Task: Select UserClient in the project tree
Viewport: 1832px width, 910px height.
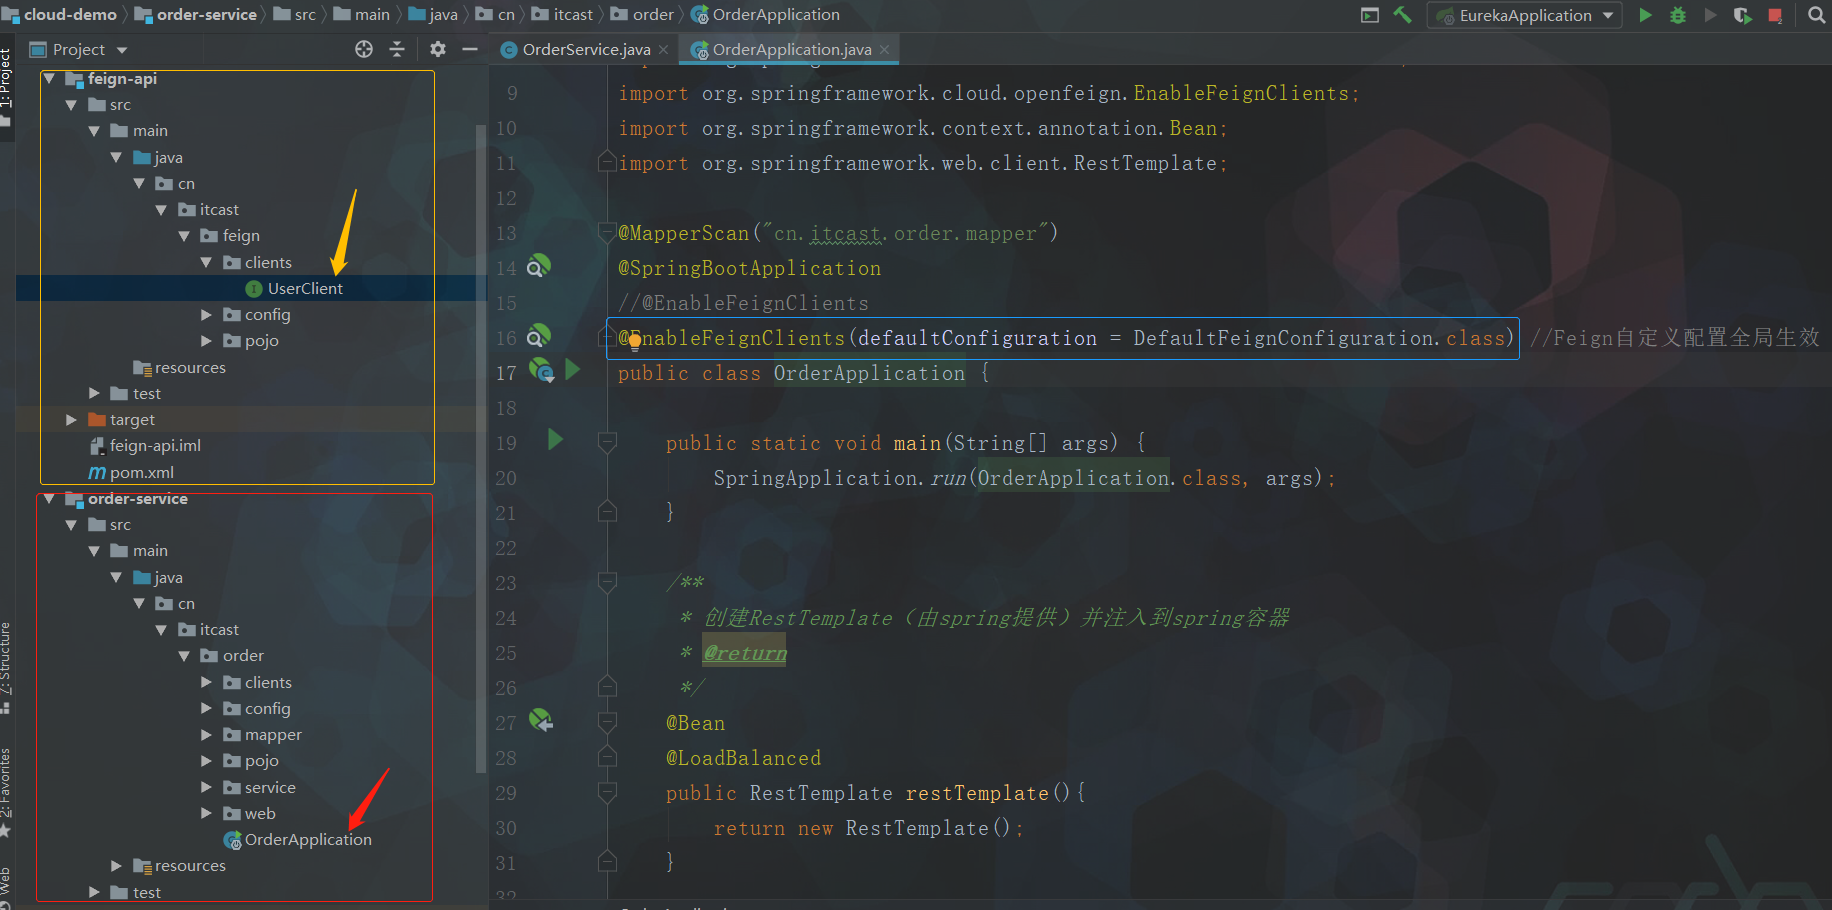Action: tap(305, 288)
